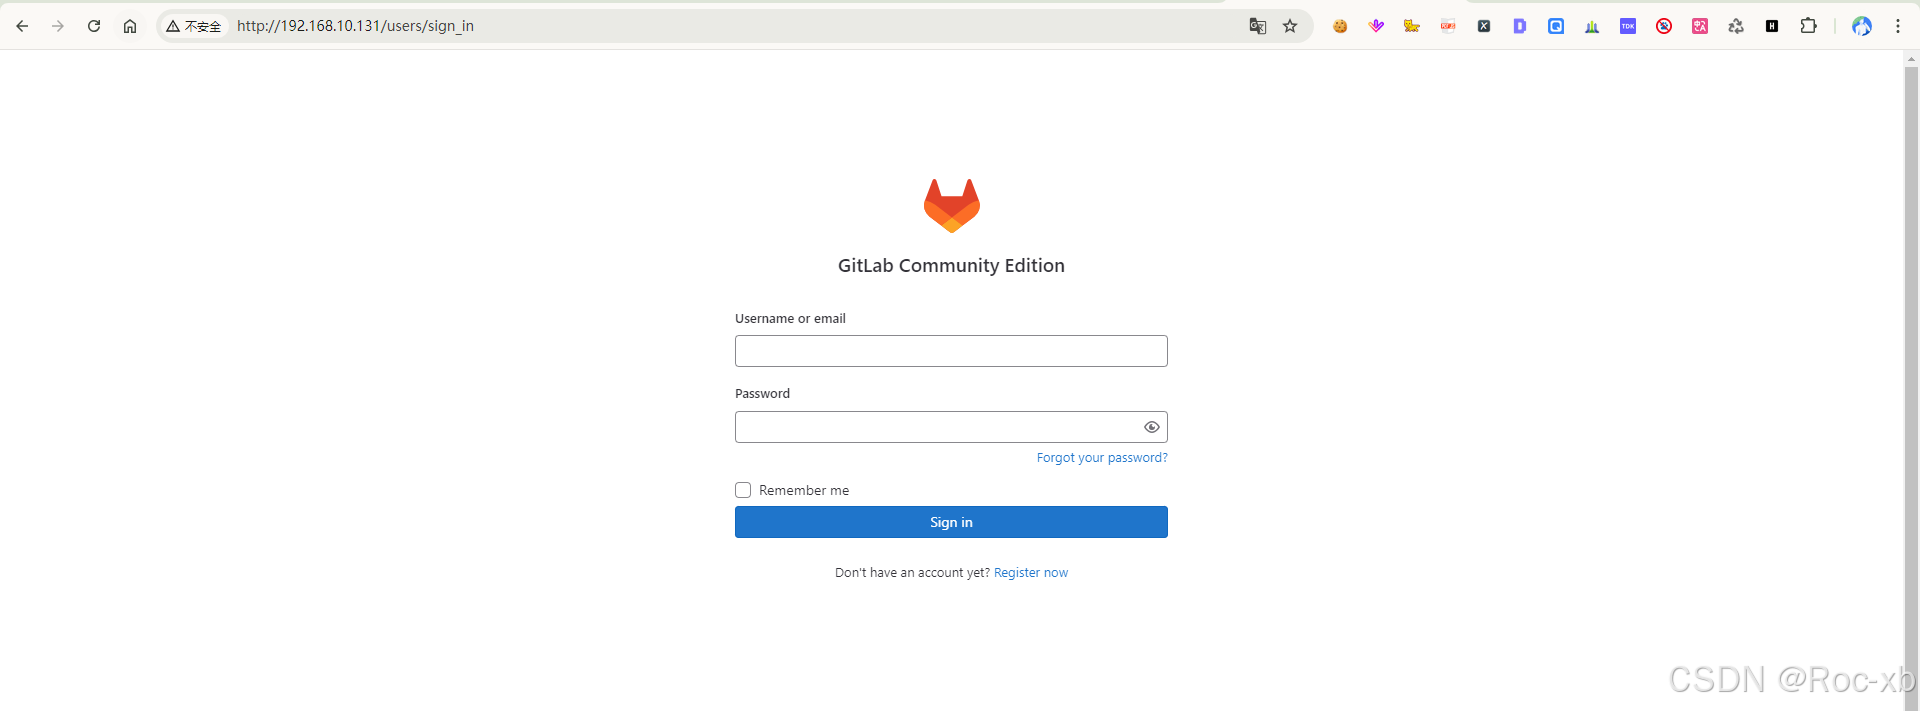Image resolution: width=1920 pixels, height=711 pixels.
Task: Go back with the browser back arrow
Action: [22, 26]
